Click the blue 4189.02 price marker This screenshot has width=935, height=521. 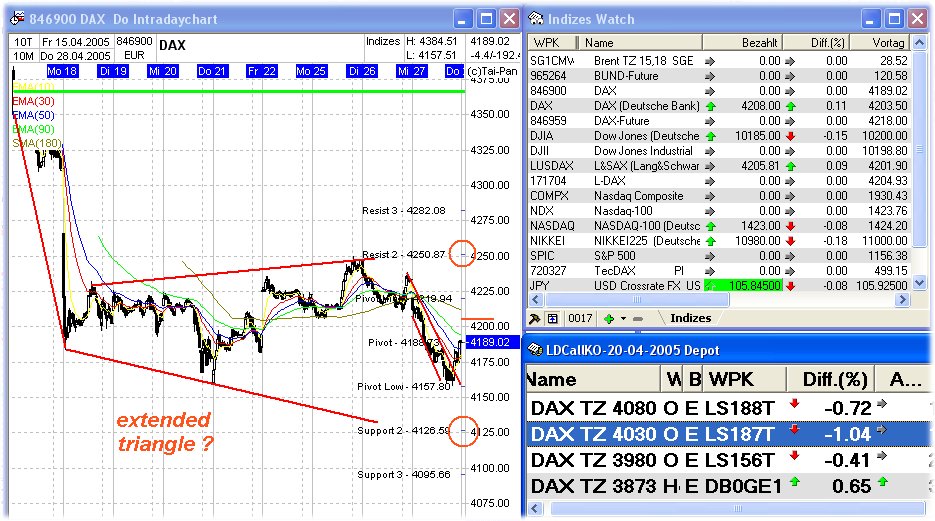pyautogui.click(x=493, y=342)
